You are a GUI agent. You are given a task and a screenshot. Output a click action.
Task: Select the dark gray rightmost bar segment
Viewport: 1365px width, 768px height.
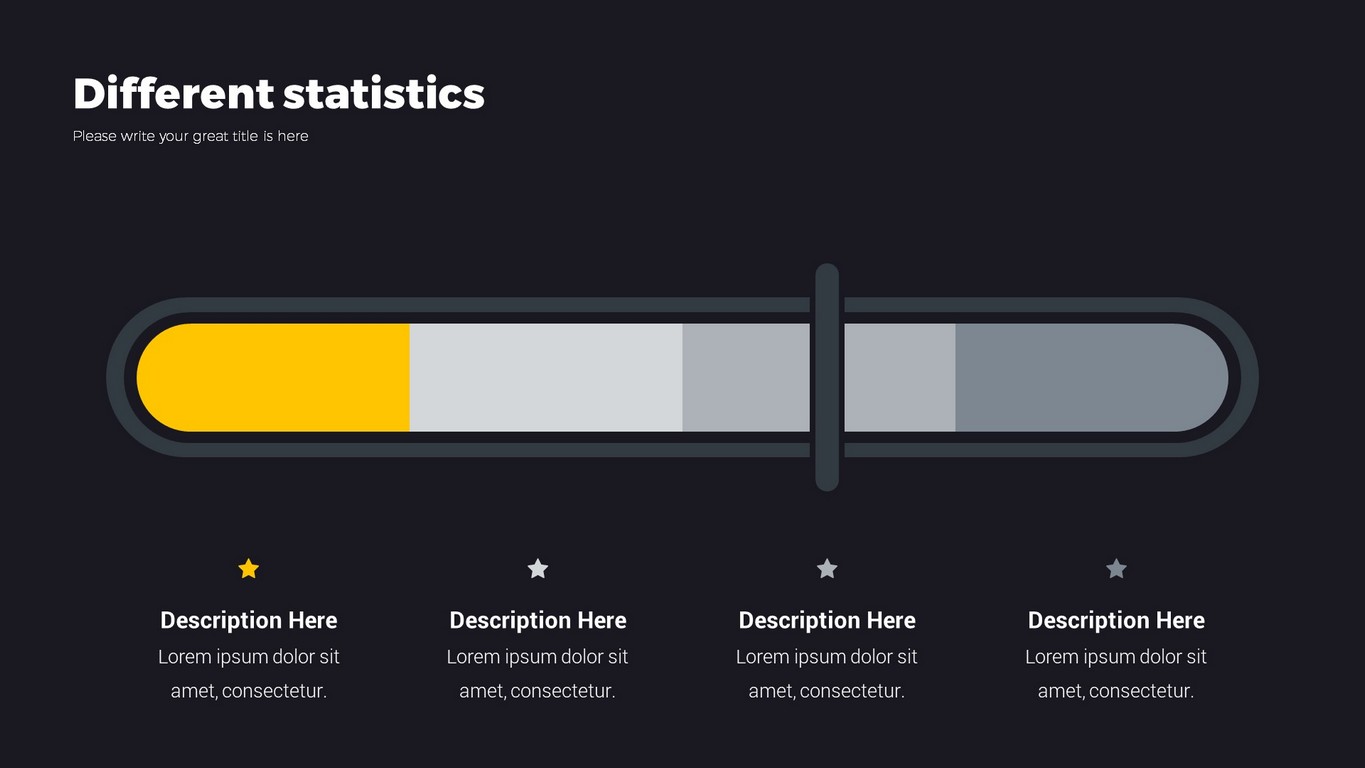click(x=1088, y=377)
